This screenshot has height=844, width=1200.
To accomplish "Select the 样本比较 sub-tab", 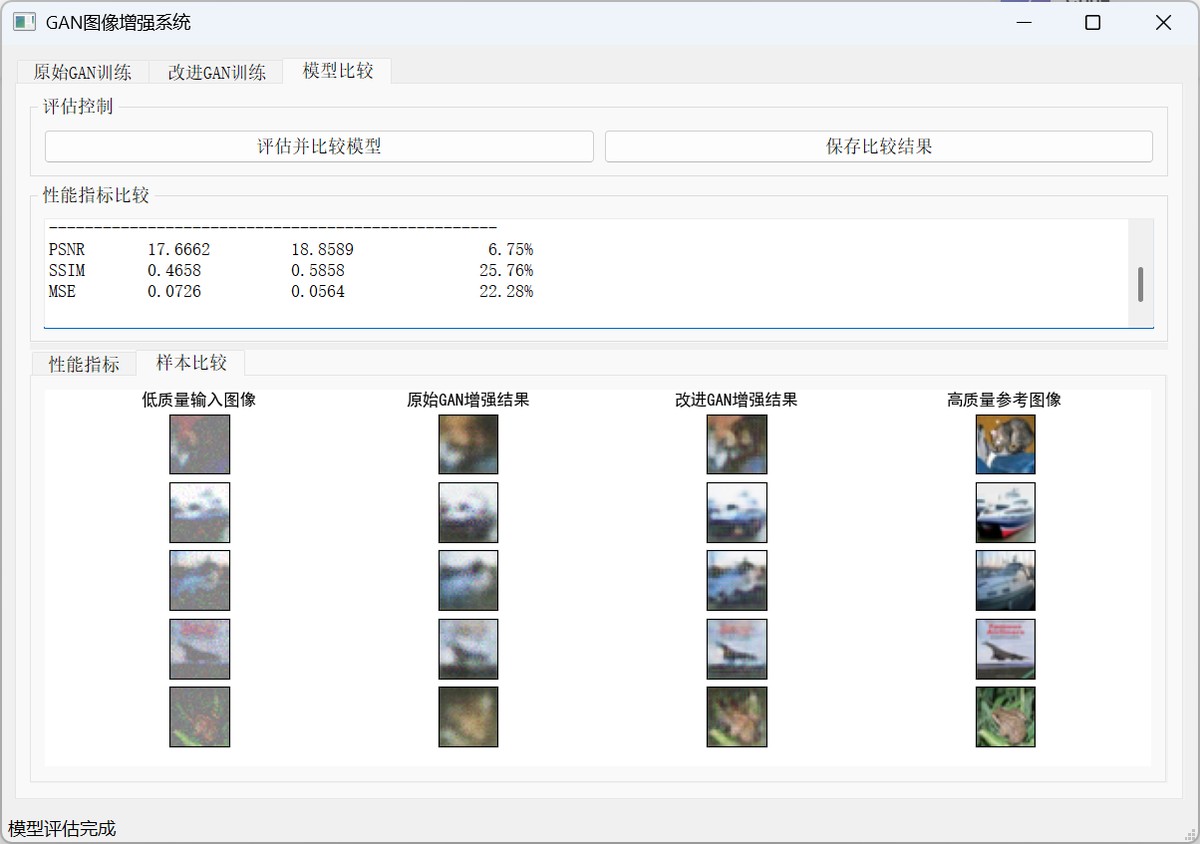I will coord(191,363).
